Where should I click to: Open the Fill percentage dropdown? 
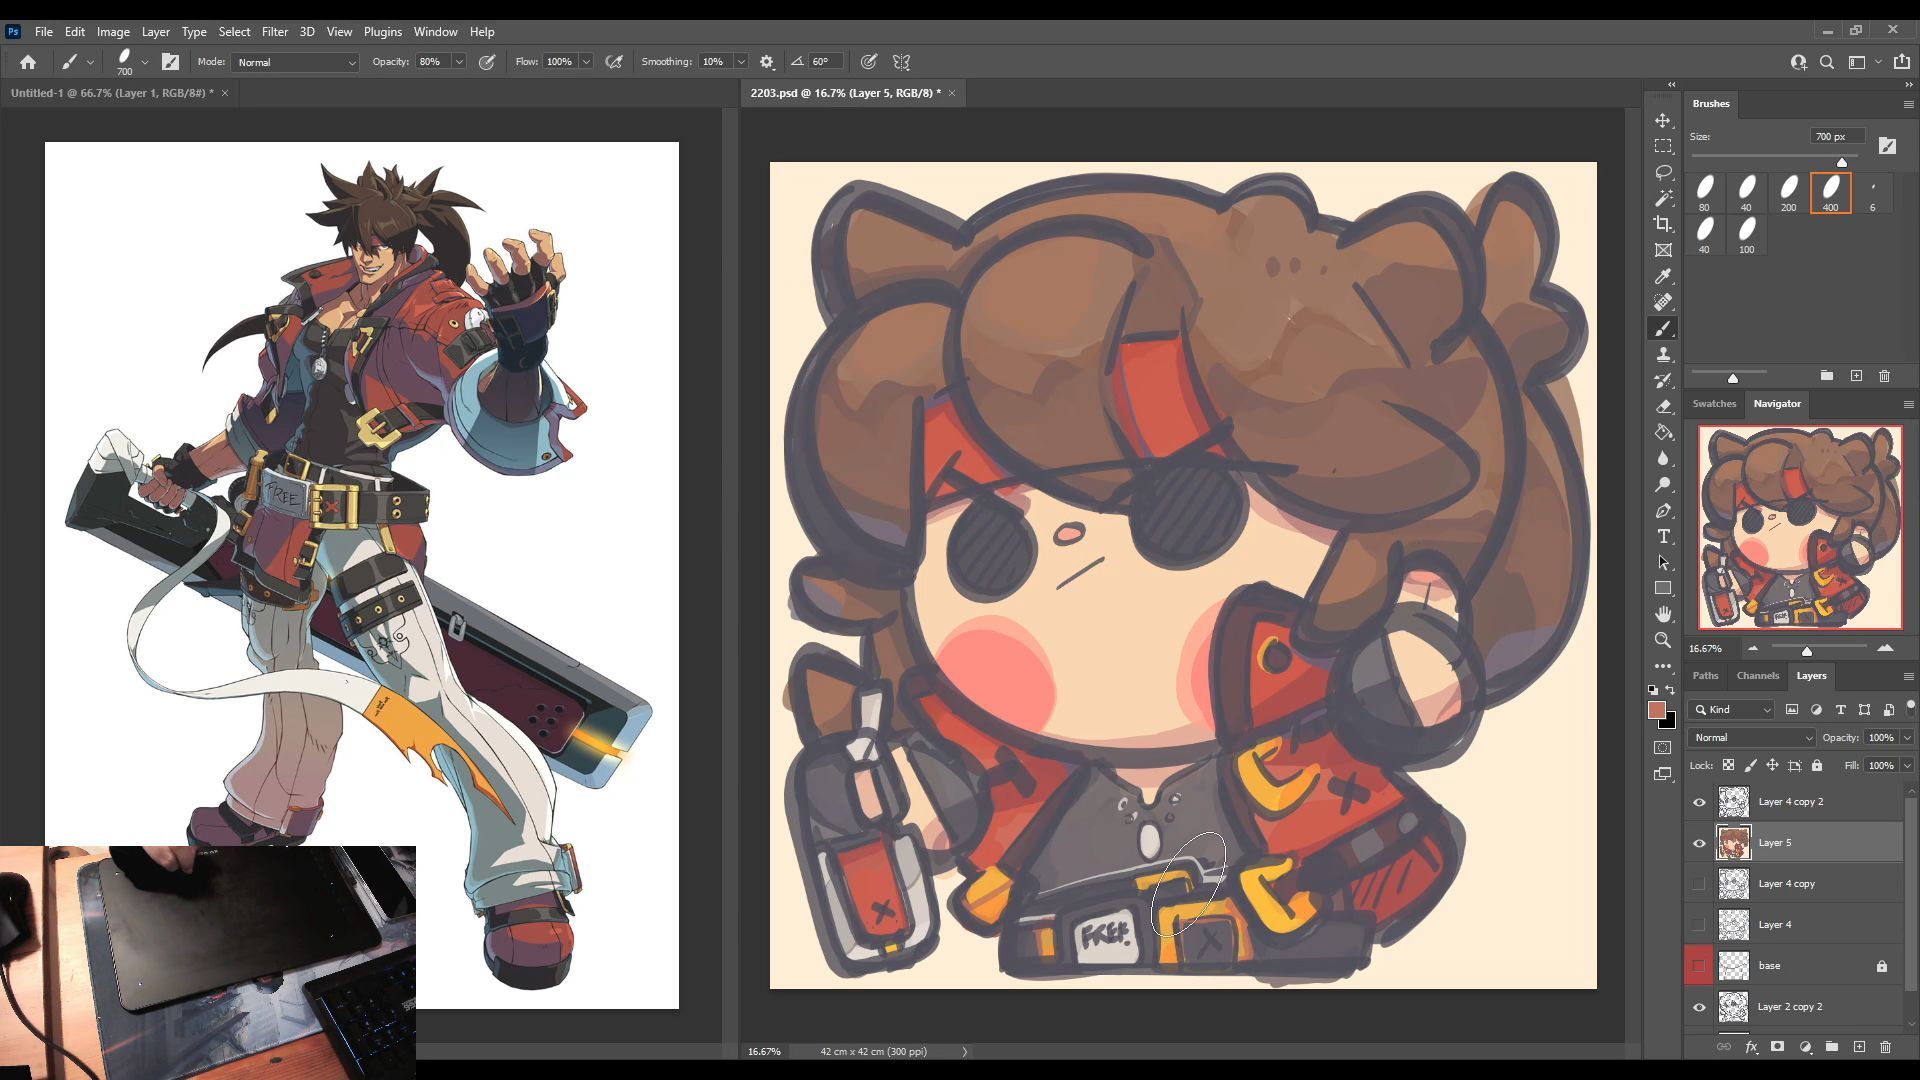coord(1907,765)
